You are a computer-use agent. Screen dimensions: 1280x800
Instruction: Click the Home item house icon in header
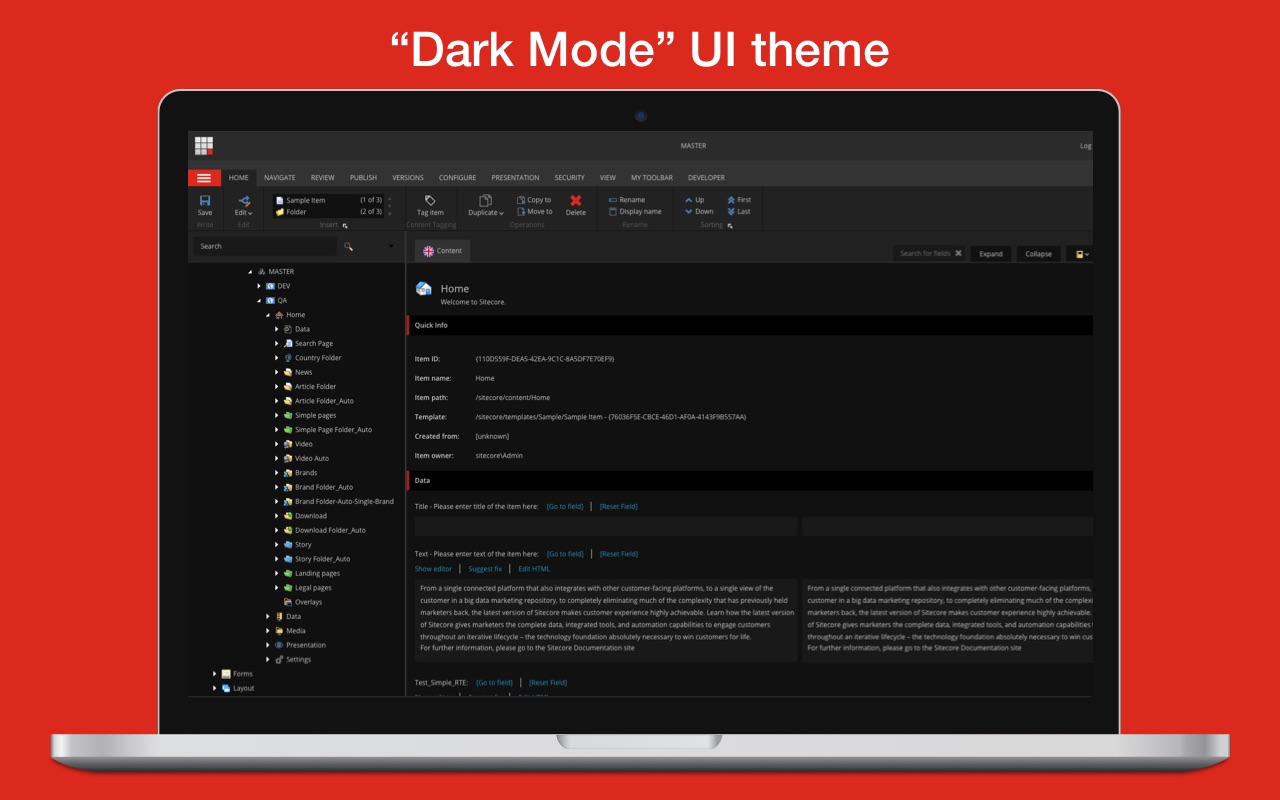point(424,289)
